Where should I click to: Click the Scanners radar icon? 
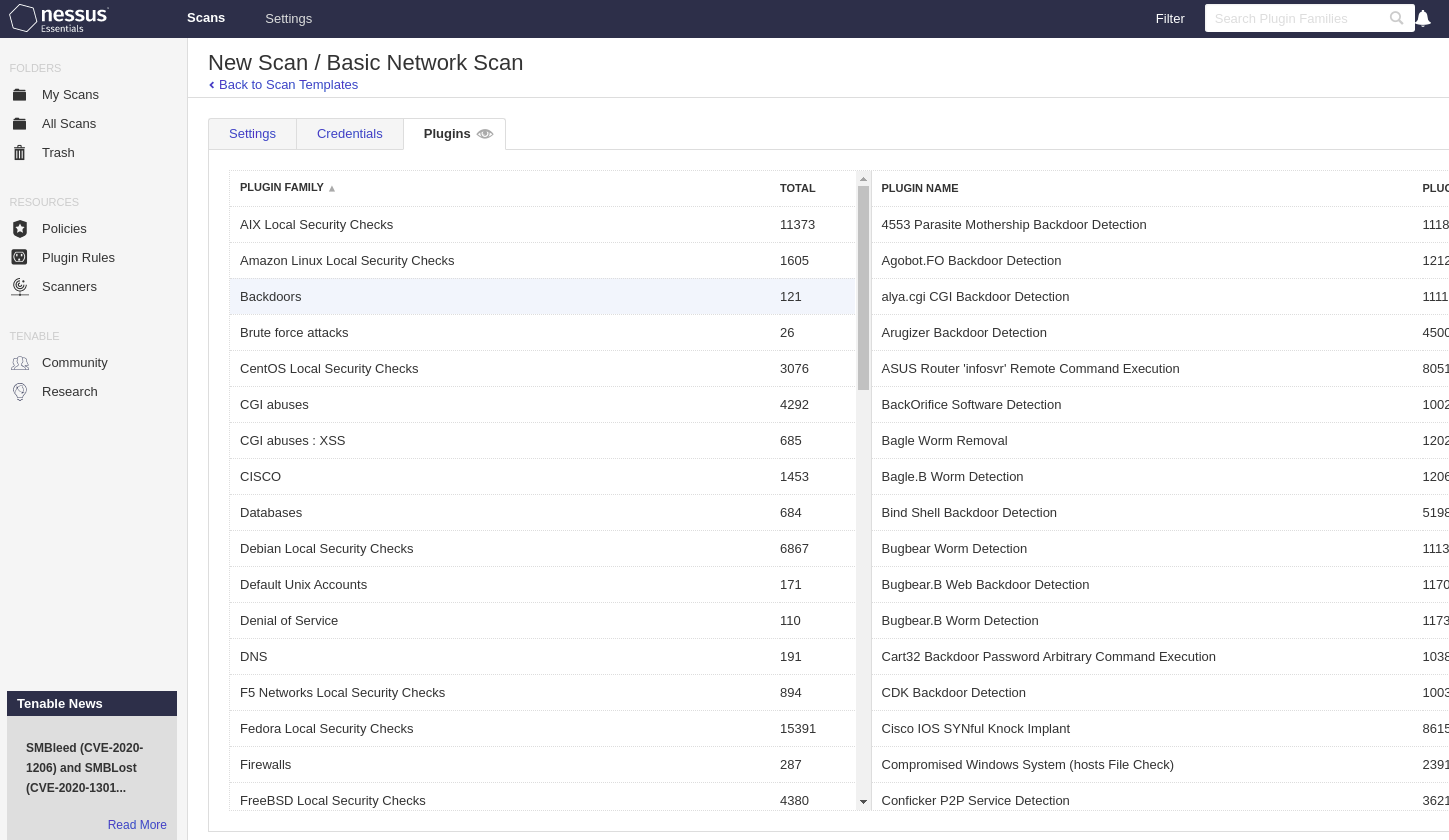point(19,287)
